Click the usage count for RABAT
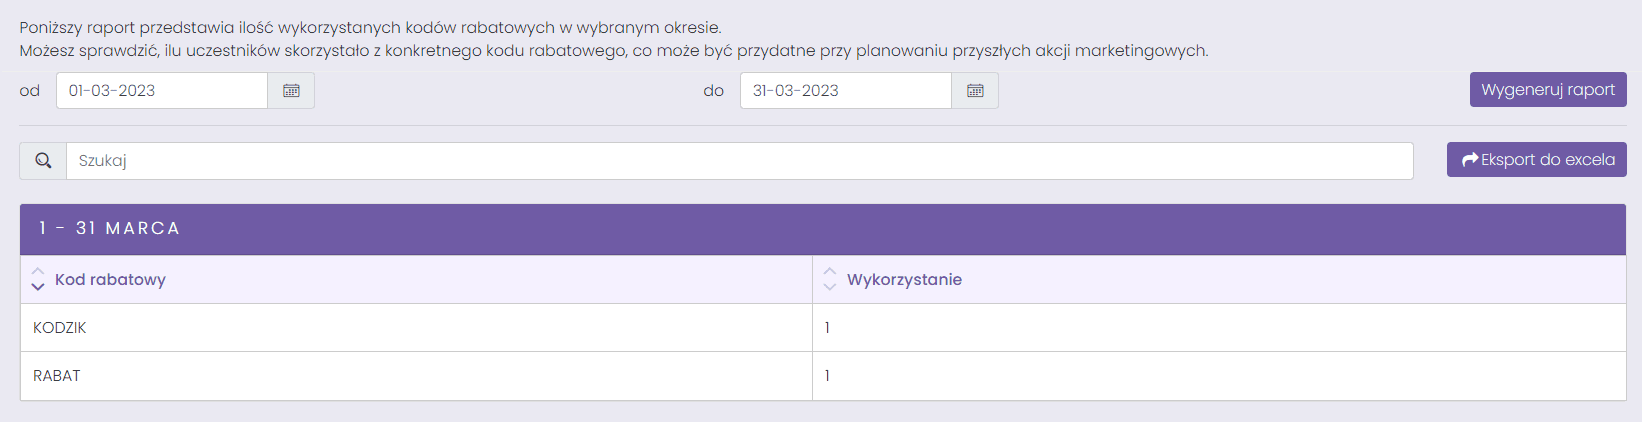Image resolution: width=1642 pixels, height=422 pixels. pyautogui.click(x=827, y=376)
